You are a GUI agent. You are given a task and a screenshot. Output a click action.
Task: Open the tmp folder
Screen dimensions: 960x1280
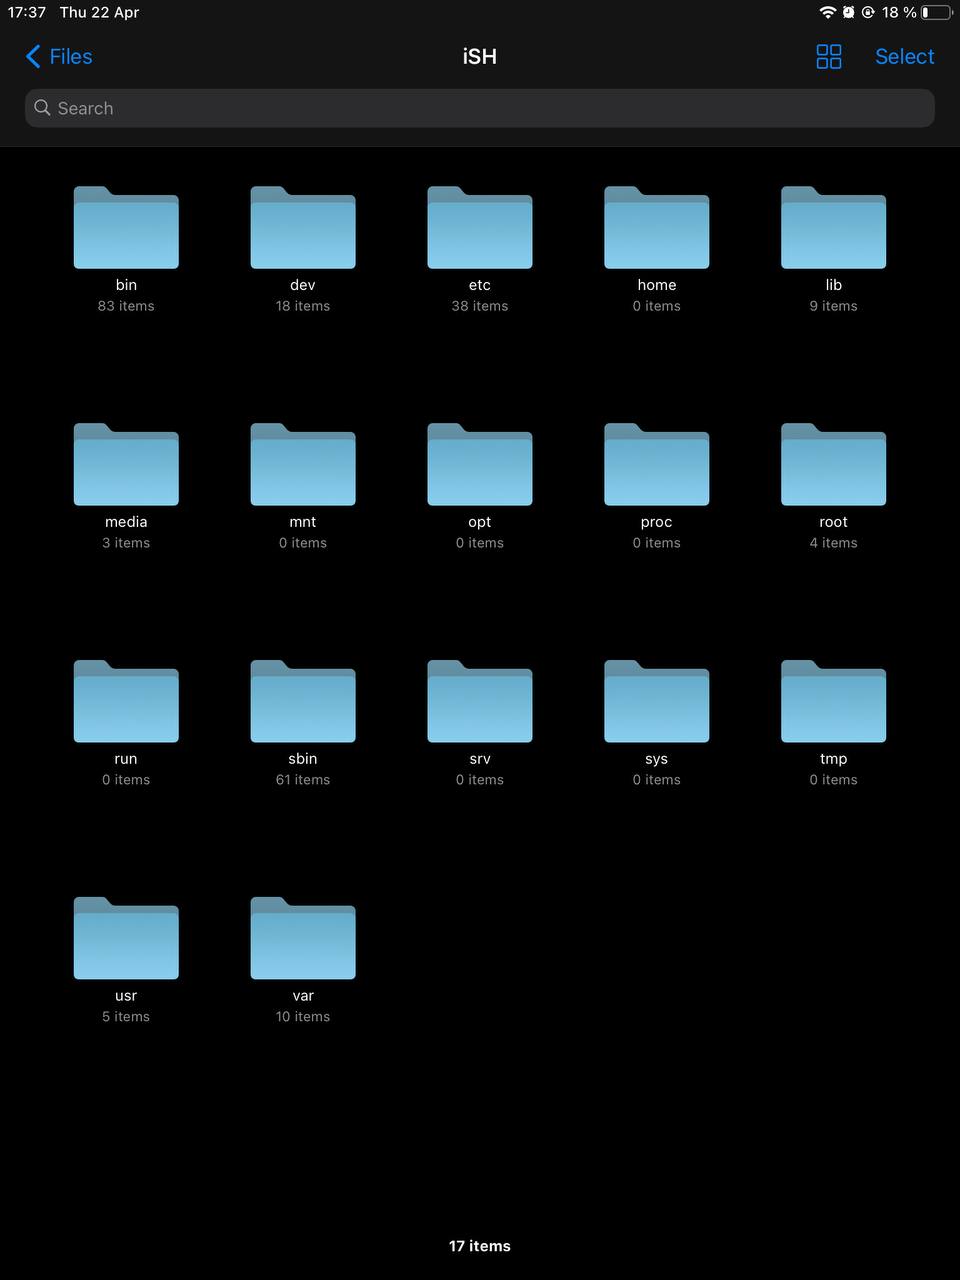click(x=833, y=702)
